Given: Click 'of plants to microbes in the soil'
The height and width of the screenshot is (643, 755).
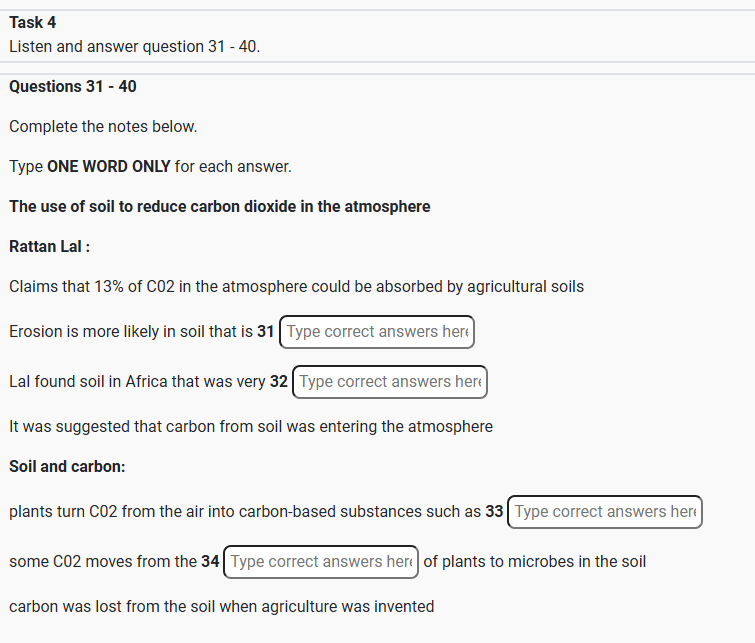Looking at the screenshot, I should [x=534, y=562].
